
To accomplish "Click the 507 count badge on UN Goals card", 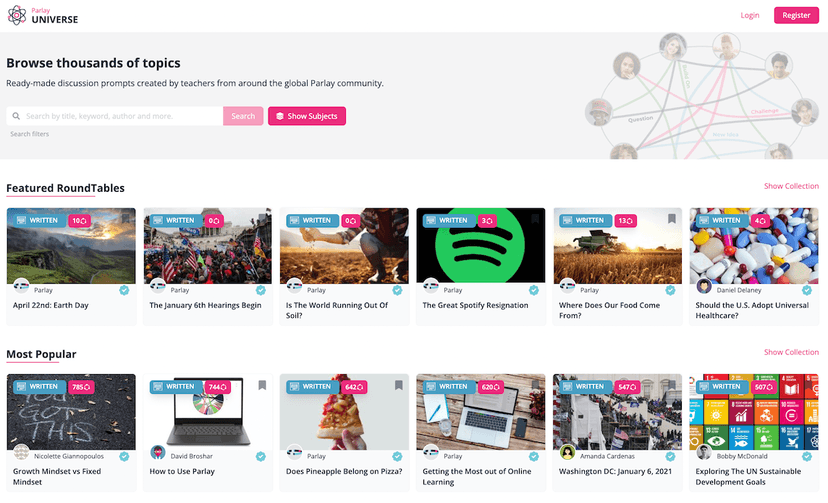I will tap(764, 387).
